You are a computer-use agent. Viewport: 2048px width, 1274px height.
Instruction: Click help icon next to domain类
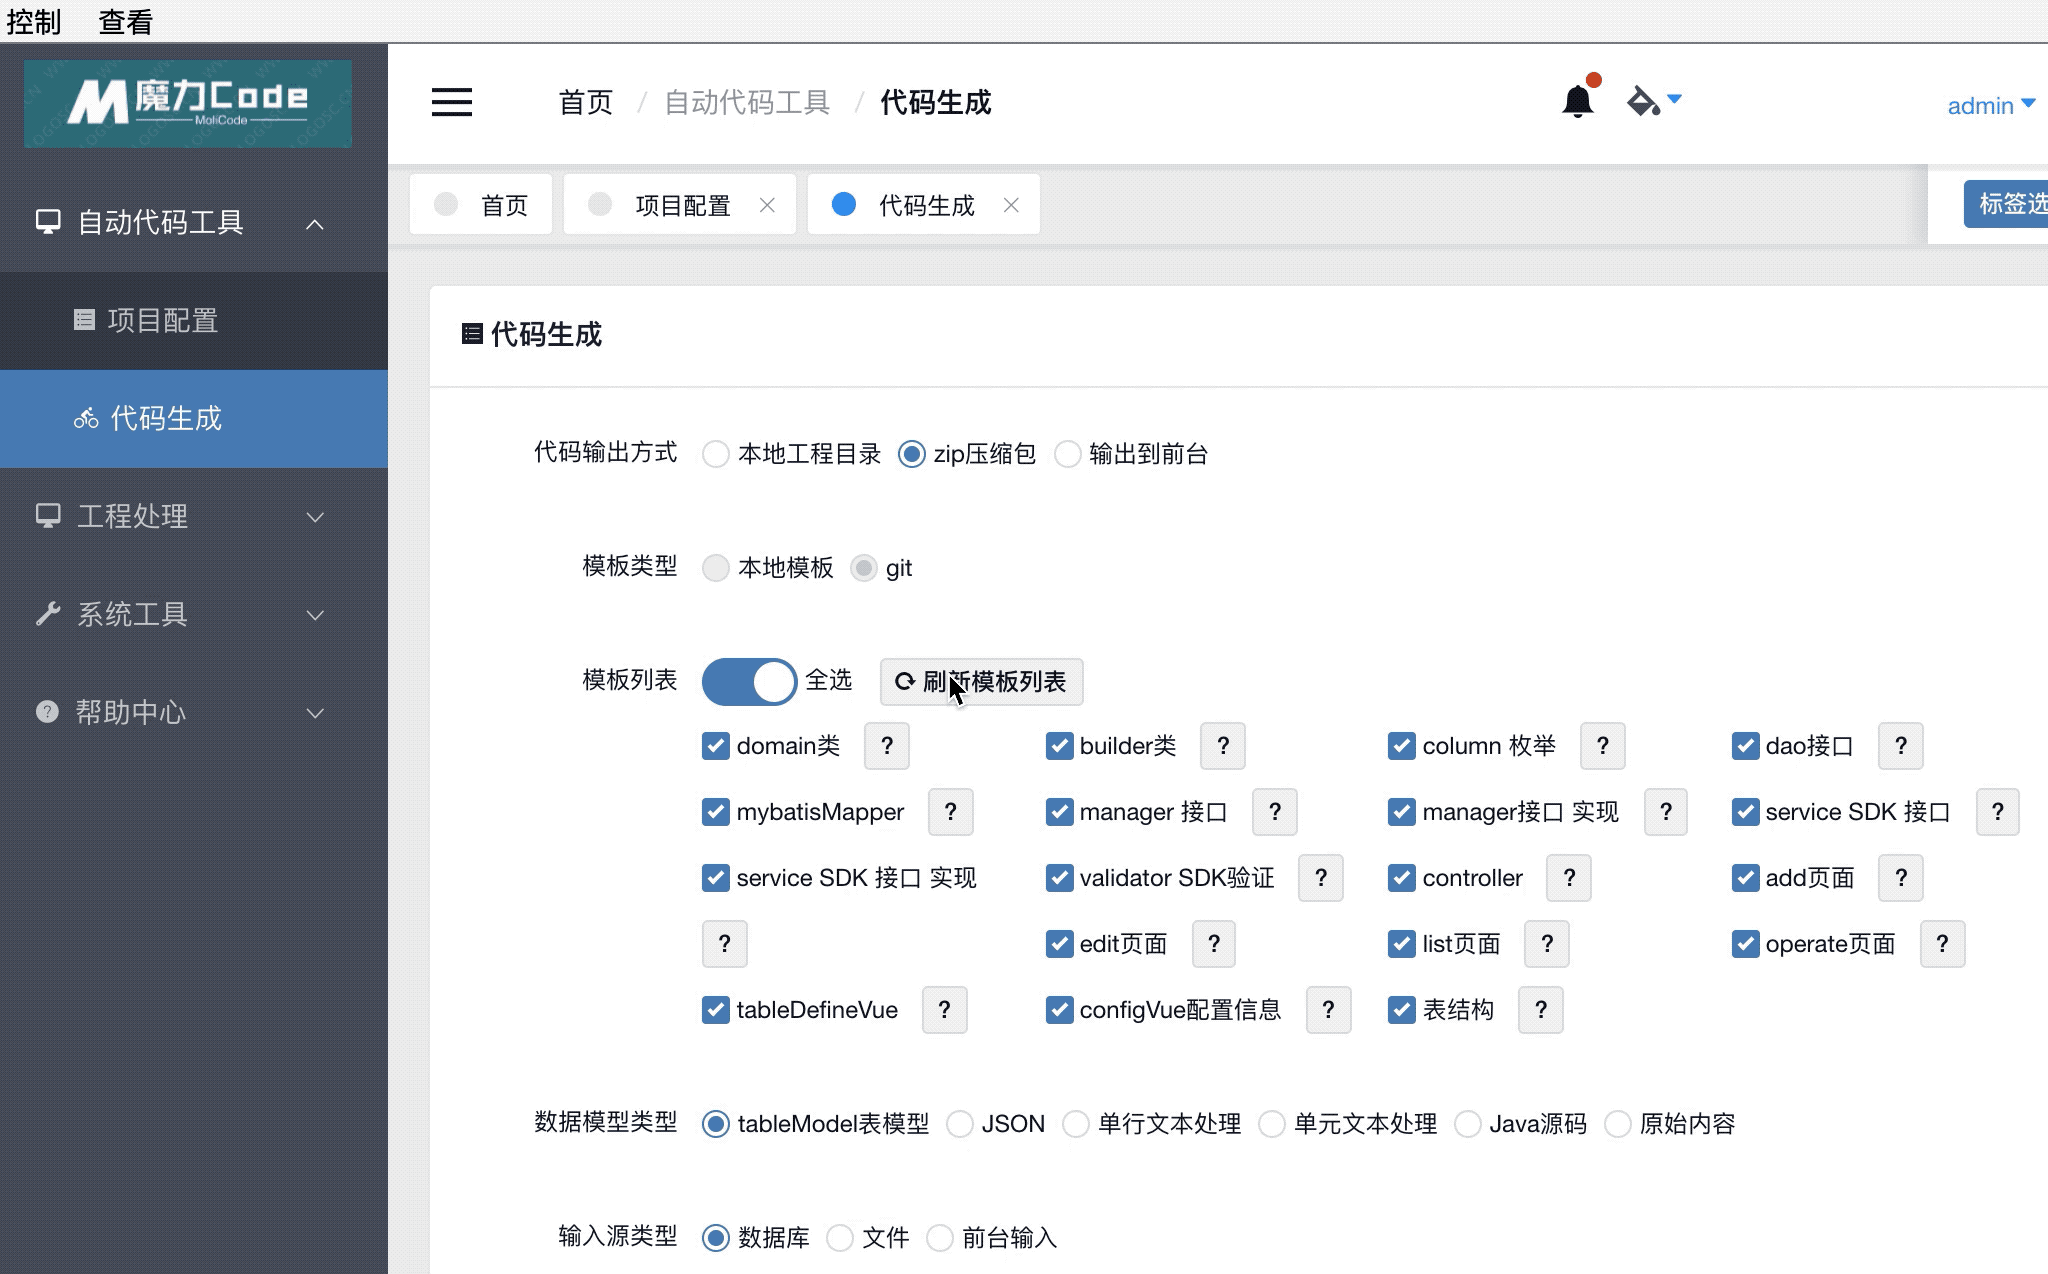886,746
